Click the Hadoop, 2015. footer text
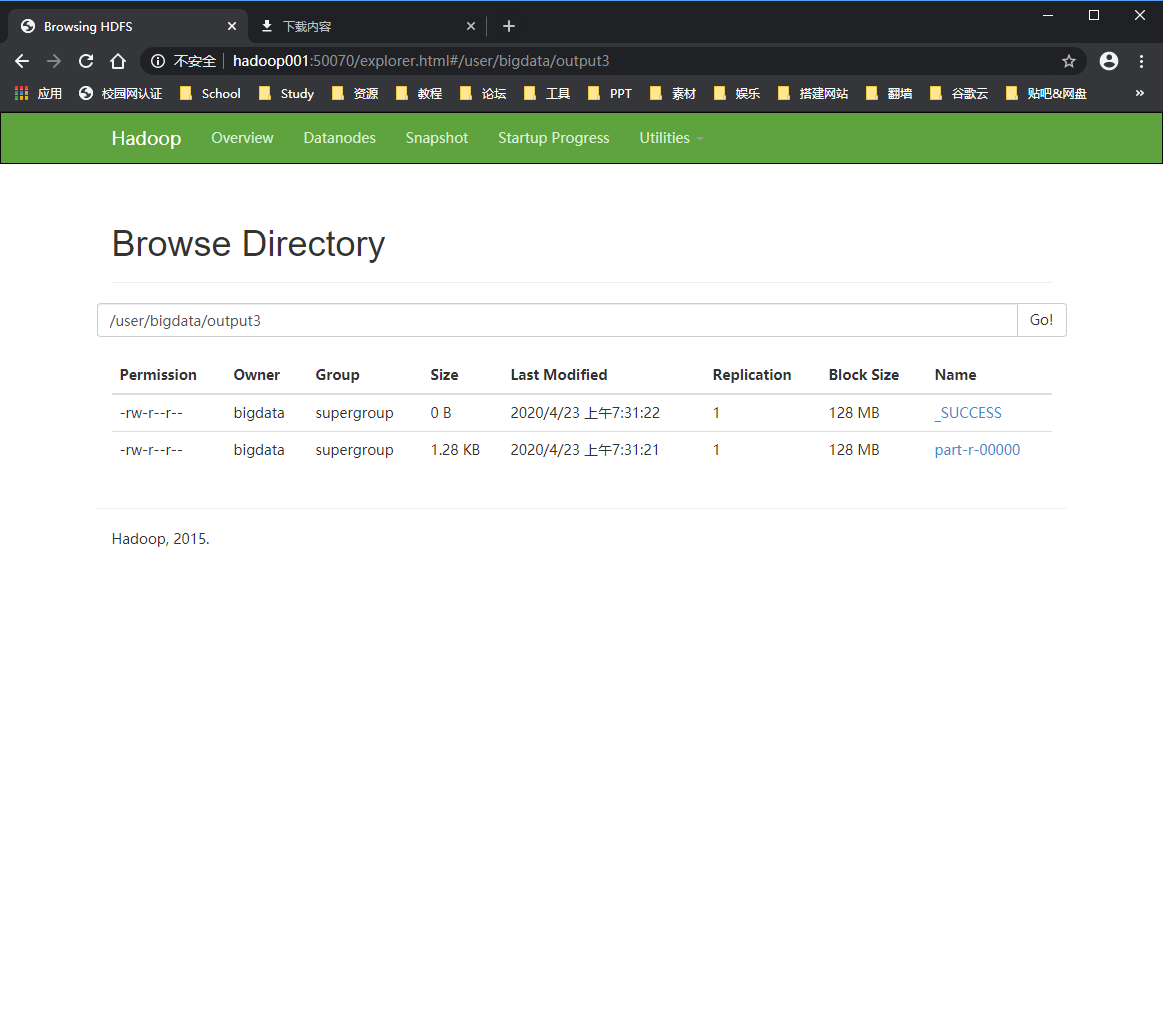 click(160, 539)
